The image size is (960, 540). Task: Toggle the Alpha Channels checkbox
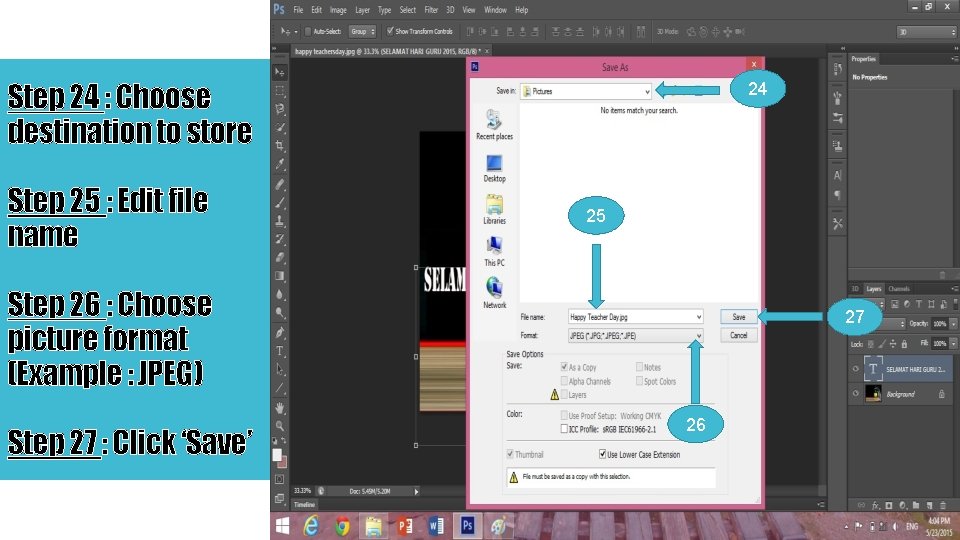click(564, 381)
